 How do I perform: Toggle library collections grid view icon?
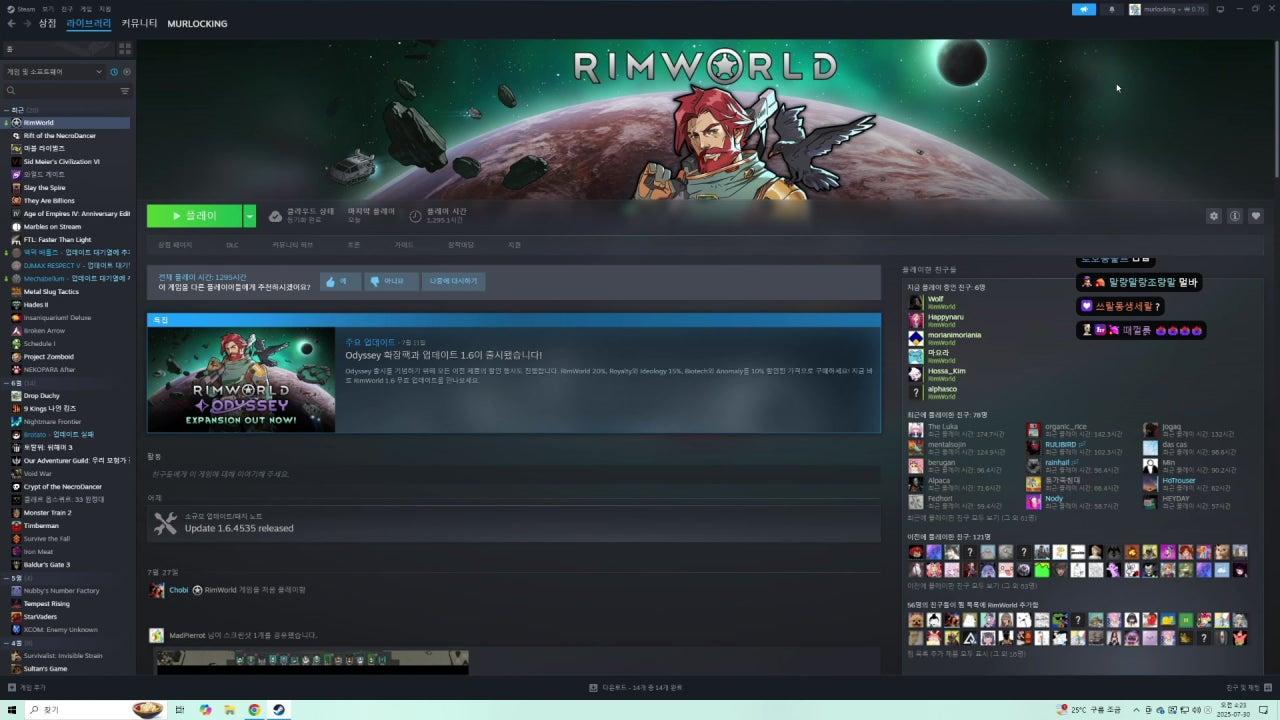[x=125, y=48]
